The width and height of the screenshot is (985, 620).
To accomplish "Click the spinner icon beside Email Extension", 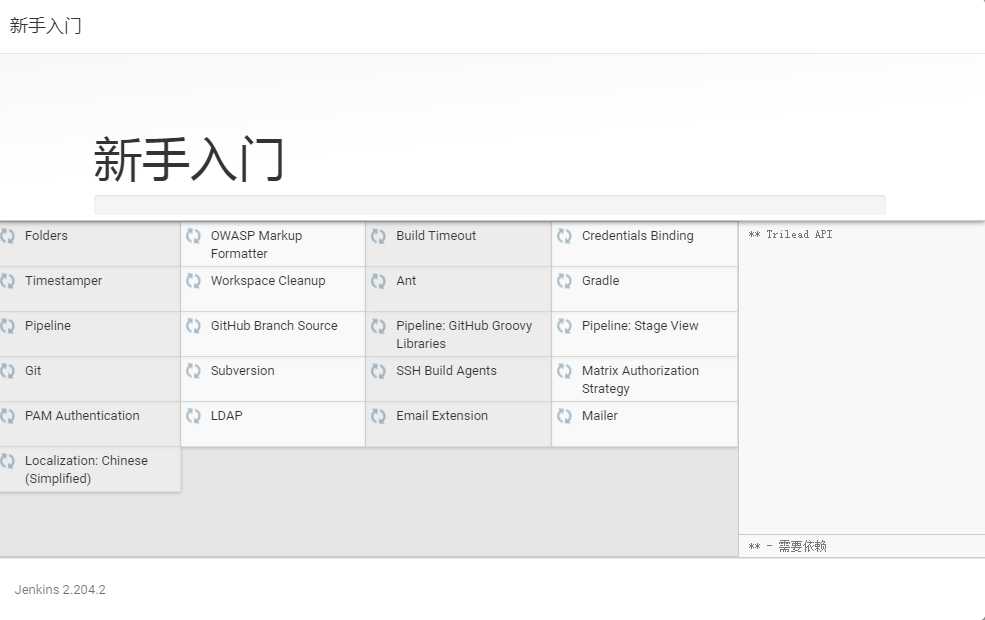I will [378, 416].
